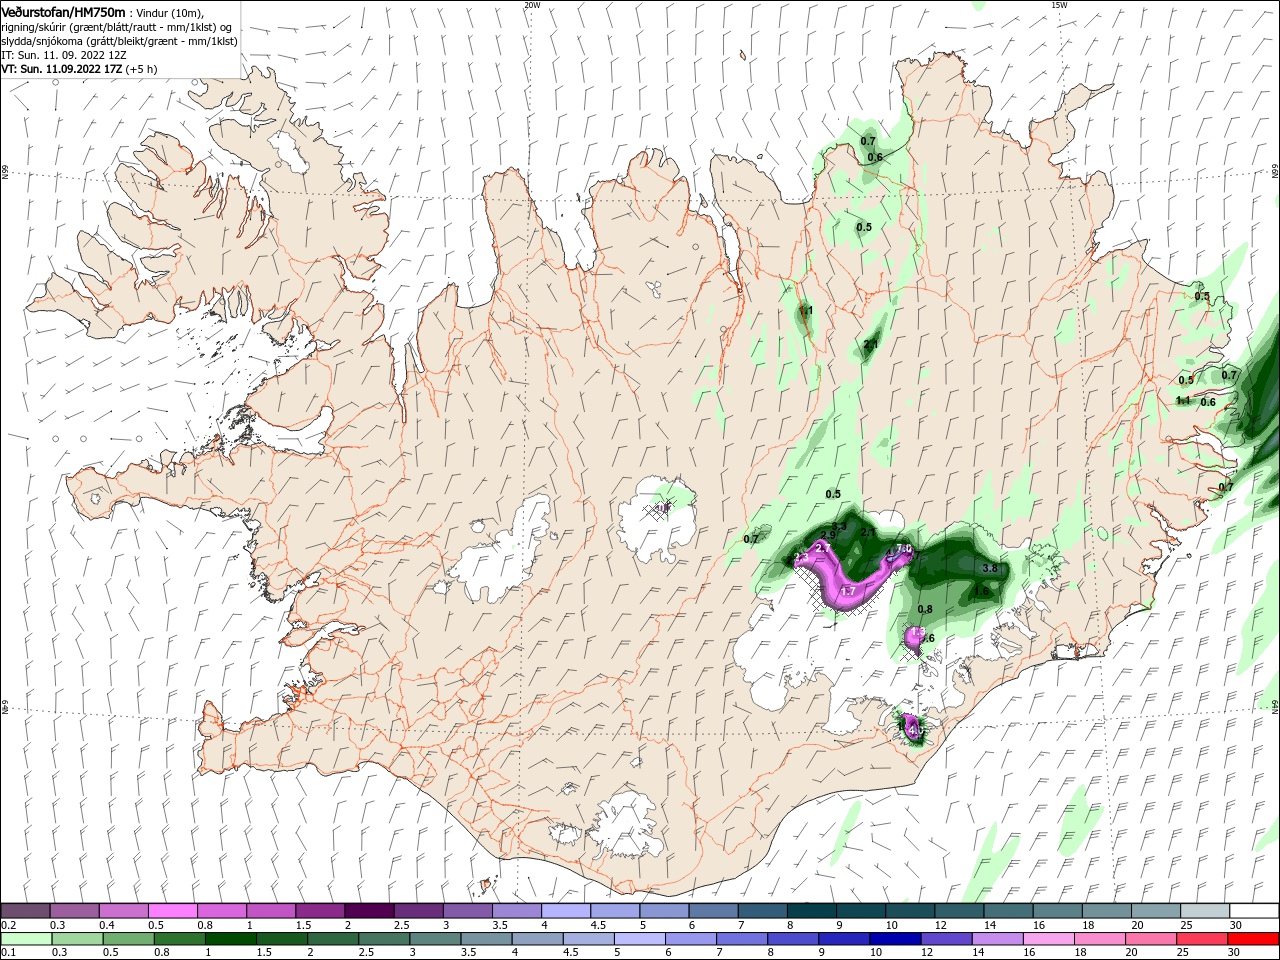This screenshot has height=960, width=1280.
Task: Click the dark green swatch between 1 and 1.5 in the bottom legend row
Action: 230,939
